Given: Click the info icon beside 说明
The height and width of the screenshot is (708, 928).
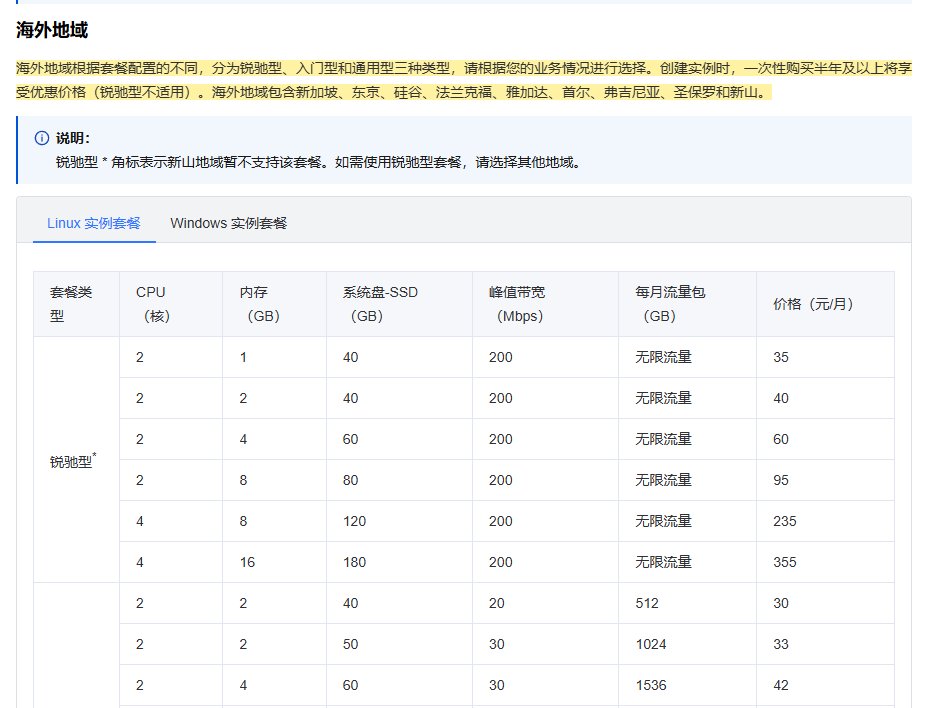Looking at the screenshot, I should (x=42, y=138).
